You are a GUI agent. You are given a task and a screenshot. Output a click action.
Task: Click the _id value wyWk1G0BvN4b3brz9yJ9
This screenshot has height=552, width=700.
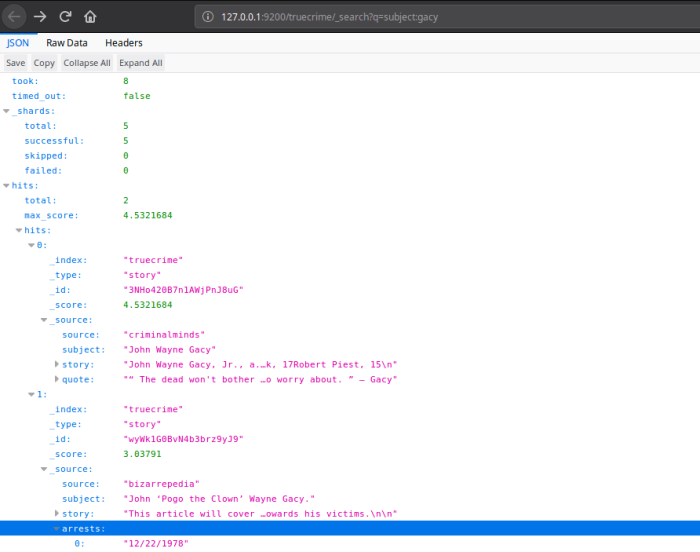click(183, 439)
